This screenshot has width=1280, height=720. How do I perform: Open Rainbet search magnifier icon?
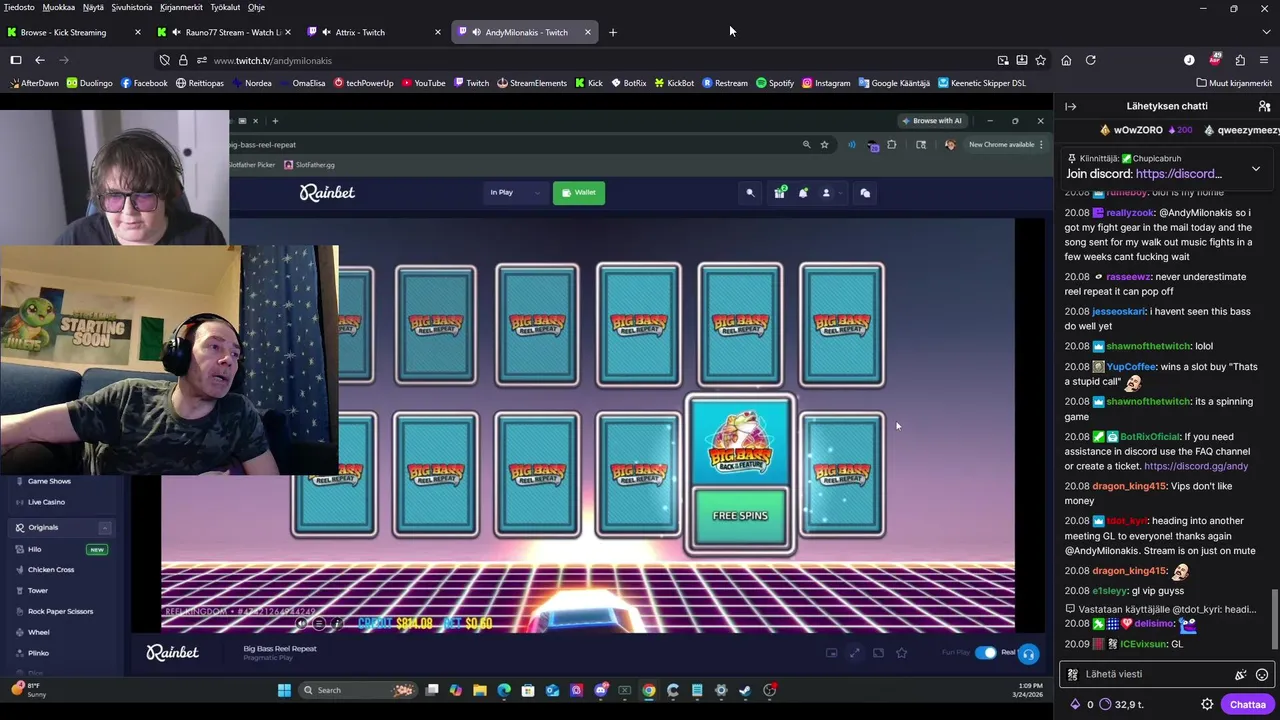click(x=750, y=193)
